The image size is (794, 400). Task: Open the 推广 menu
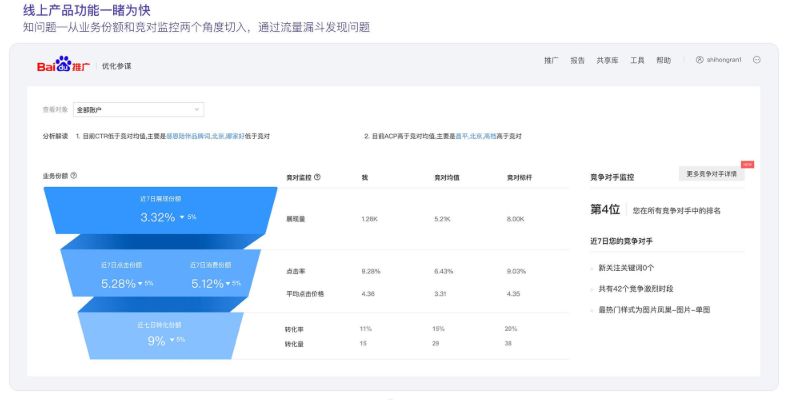point(551,60)
